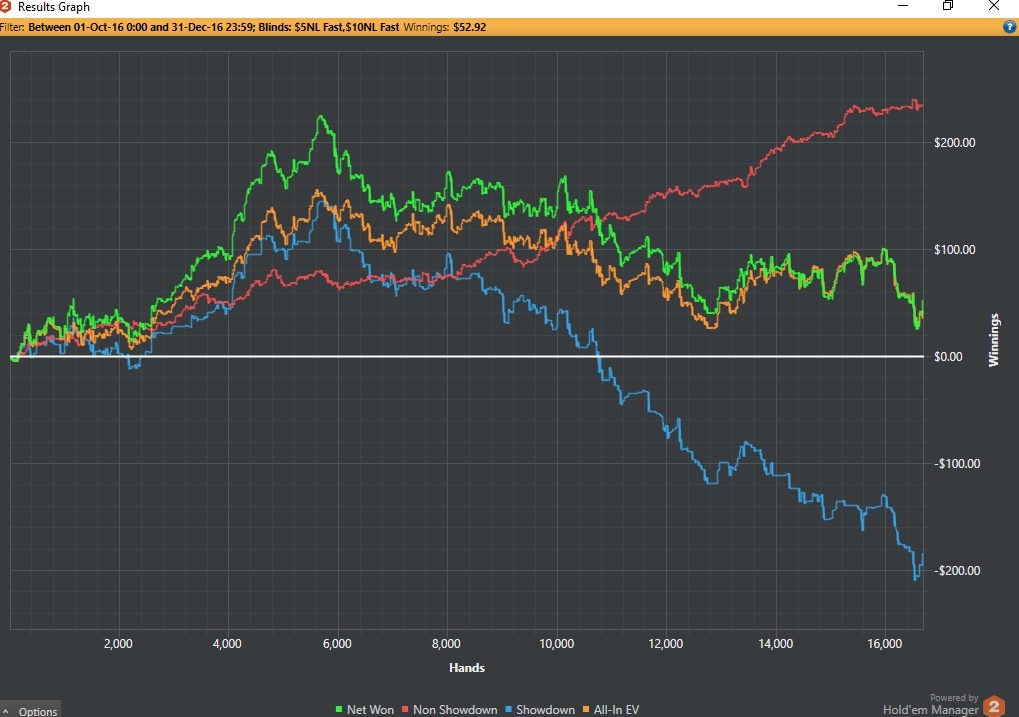Click the $200.00 axis label
The width and height of the screenshot is (1019, 717).
954,143
